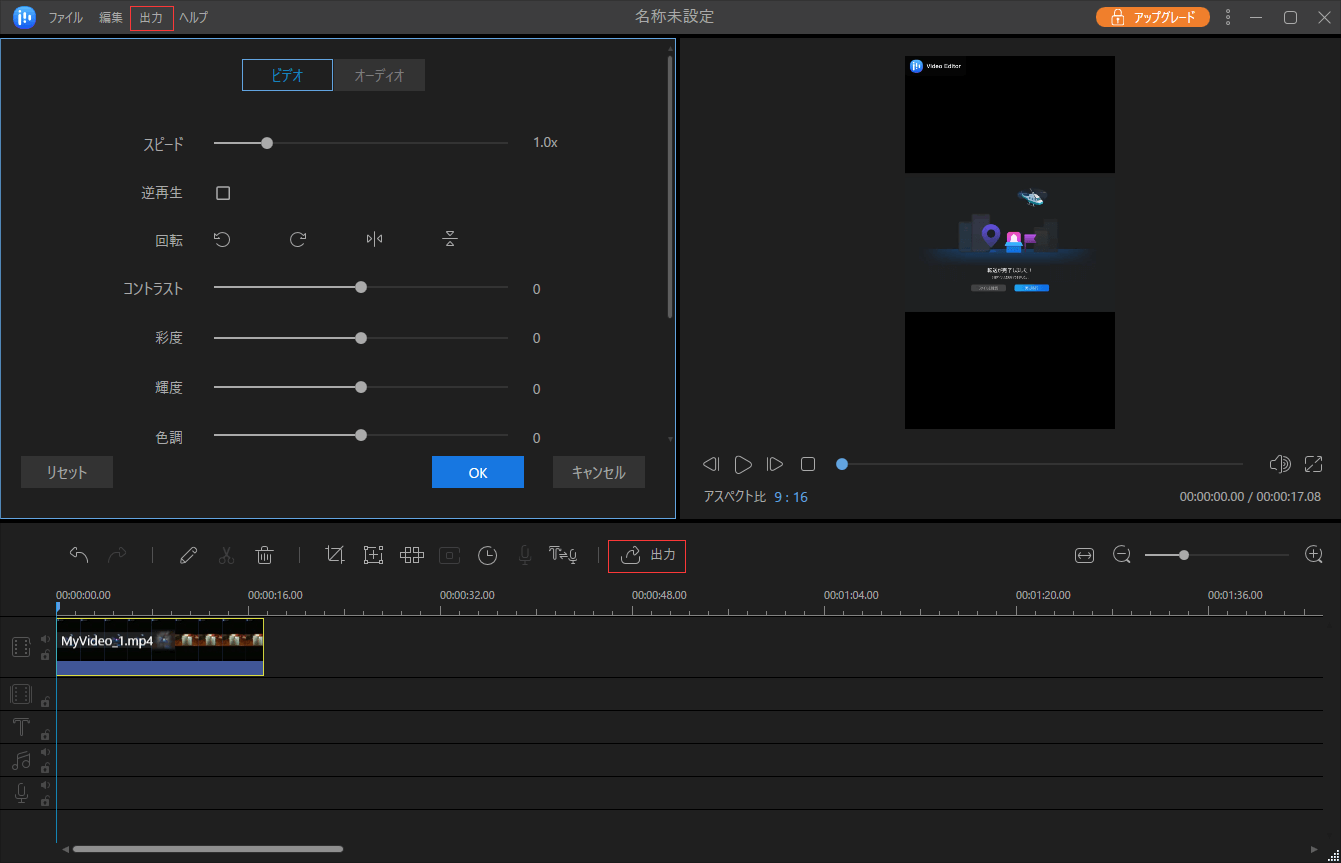Toggle fullscreen preview
Viewport: 1341px width, 863px height.
pos(1313,464)
